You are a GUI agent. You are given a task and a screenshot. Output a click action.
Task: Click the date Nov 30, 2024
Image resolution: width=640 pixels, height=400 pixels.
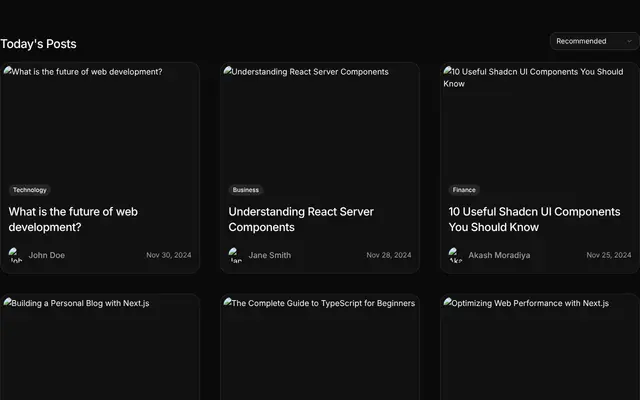pyautogui.click(x=169, y=255)
